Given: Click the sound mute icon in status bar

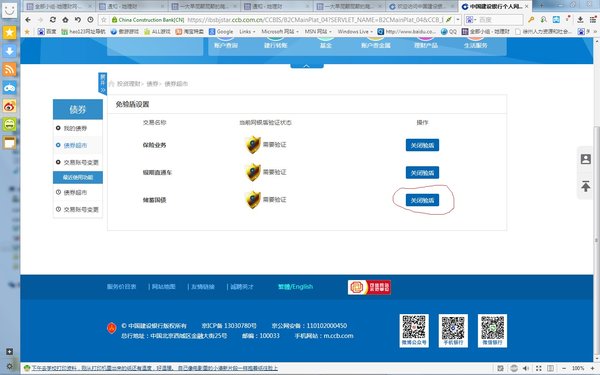Looking at the screenshot, I should (526, 368).
